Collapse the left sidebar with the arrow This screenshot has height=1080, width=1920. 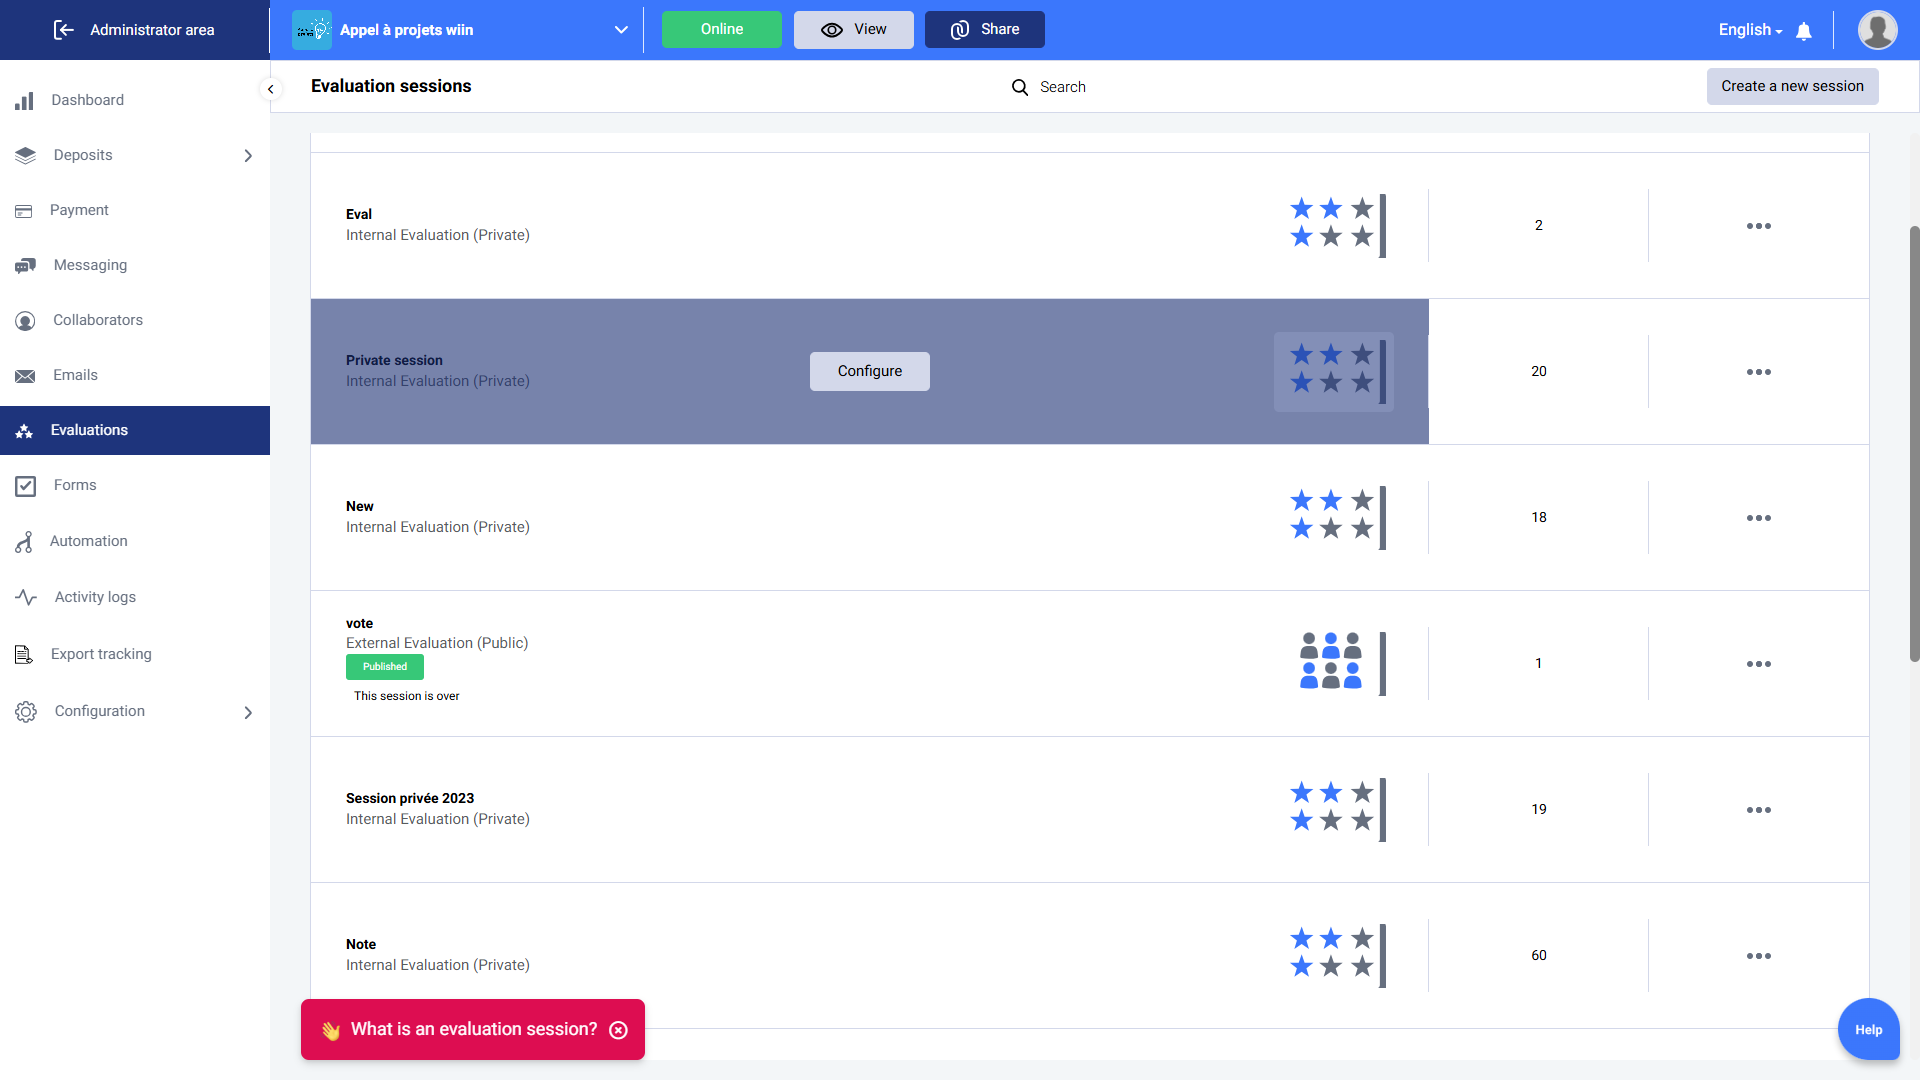pos(270,89)
